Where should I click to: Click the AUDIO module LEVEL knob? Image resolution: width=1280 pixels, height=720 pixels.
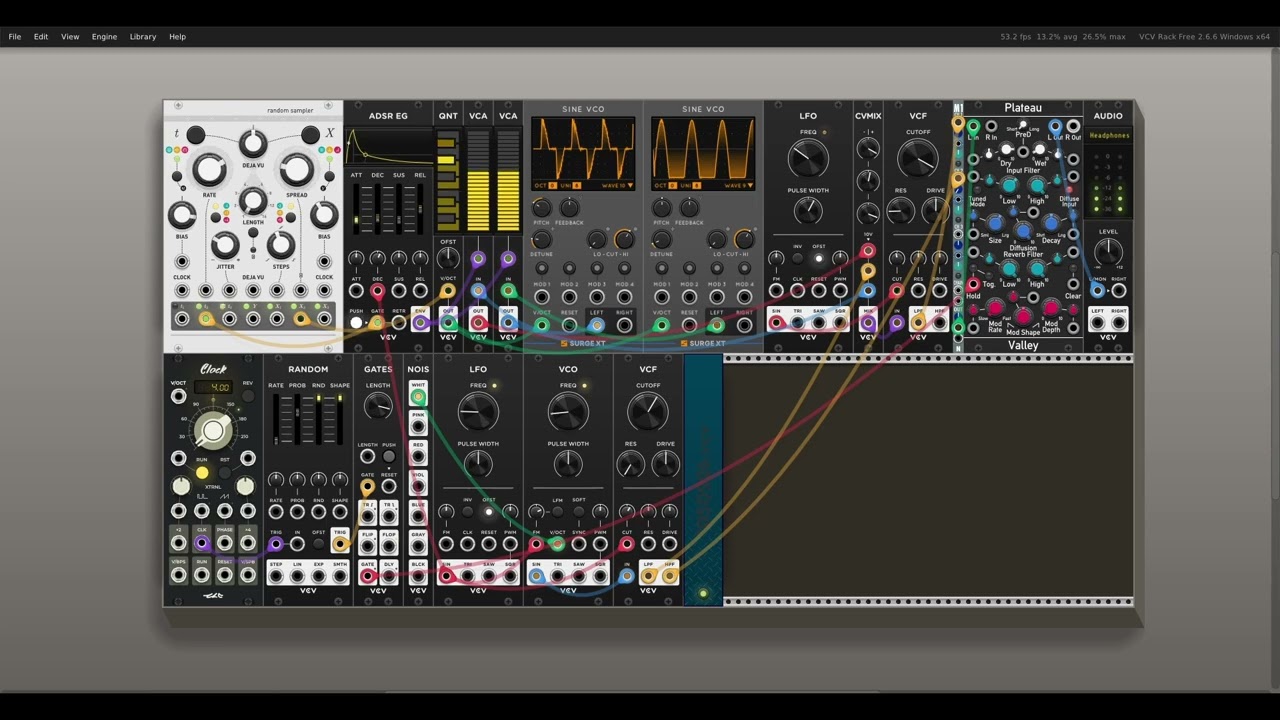click(x=1108, y=252)
